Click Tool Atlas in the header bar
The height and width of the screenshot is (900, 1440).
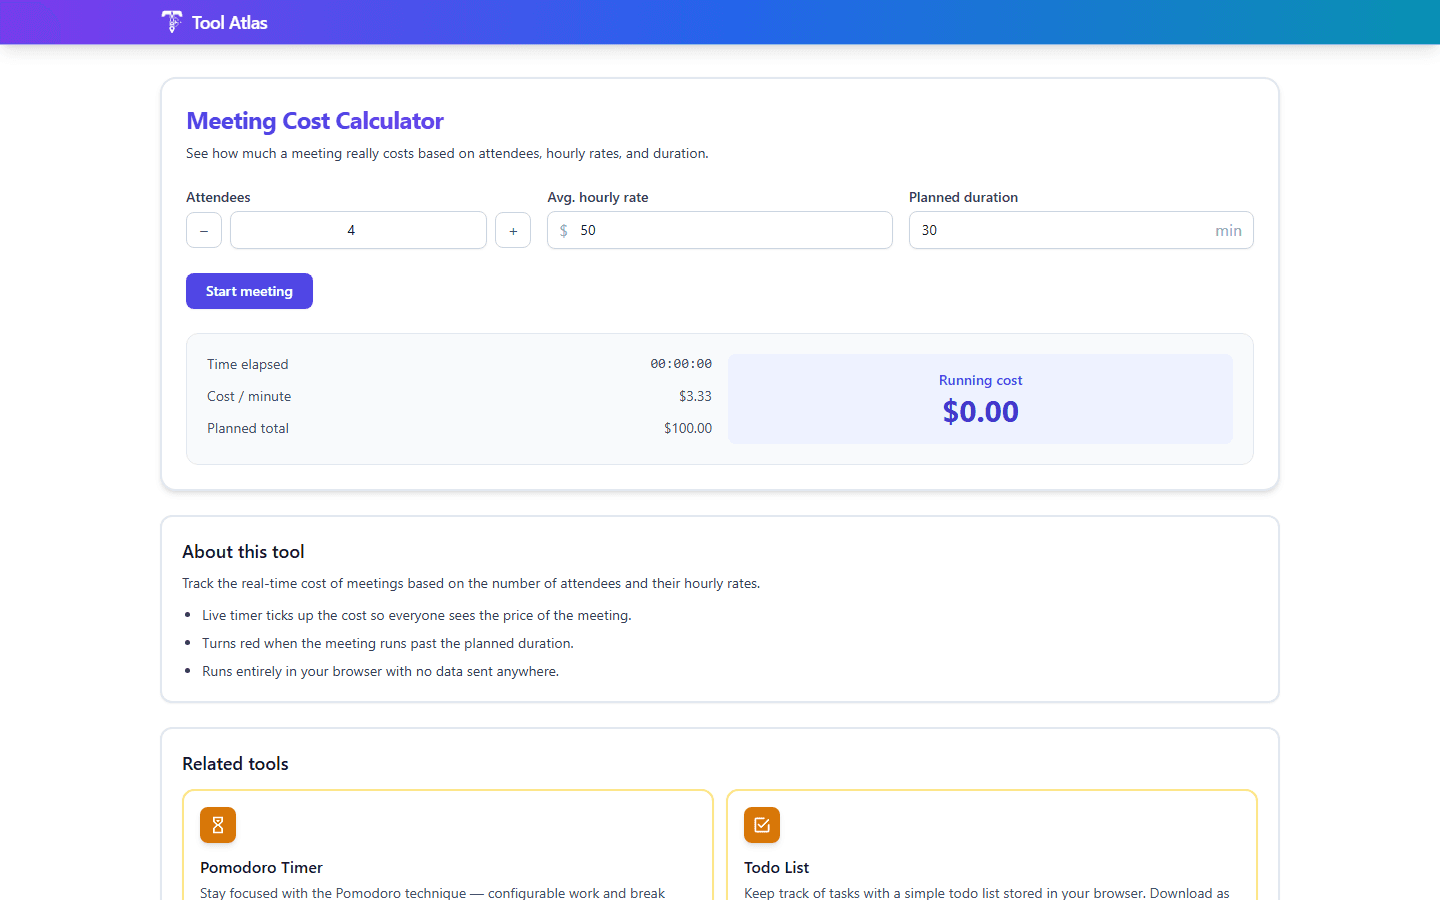click(228, 21)
